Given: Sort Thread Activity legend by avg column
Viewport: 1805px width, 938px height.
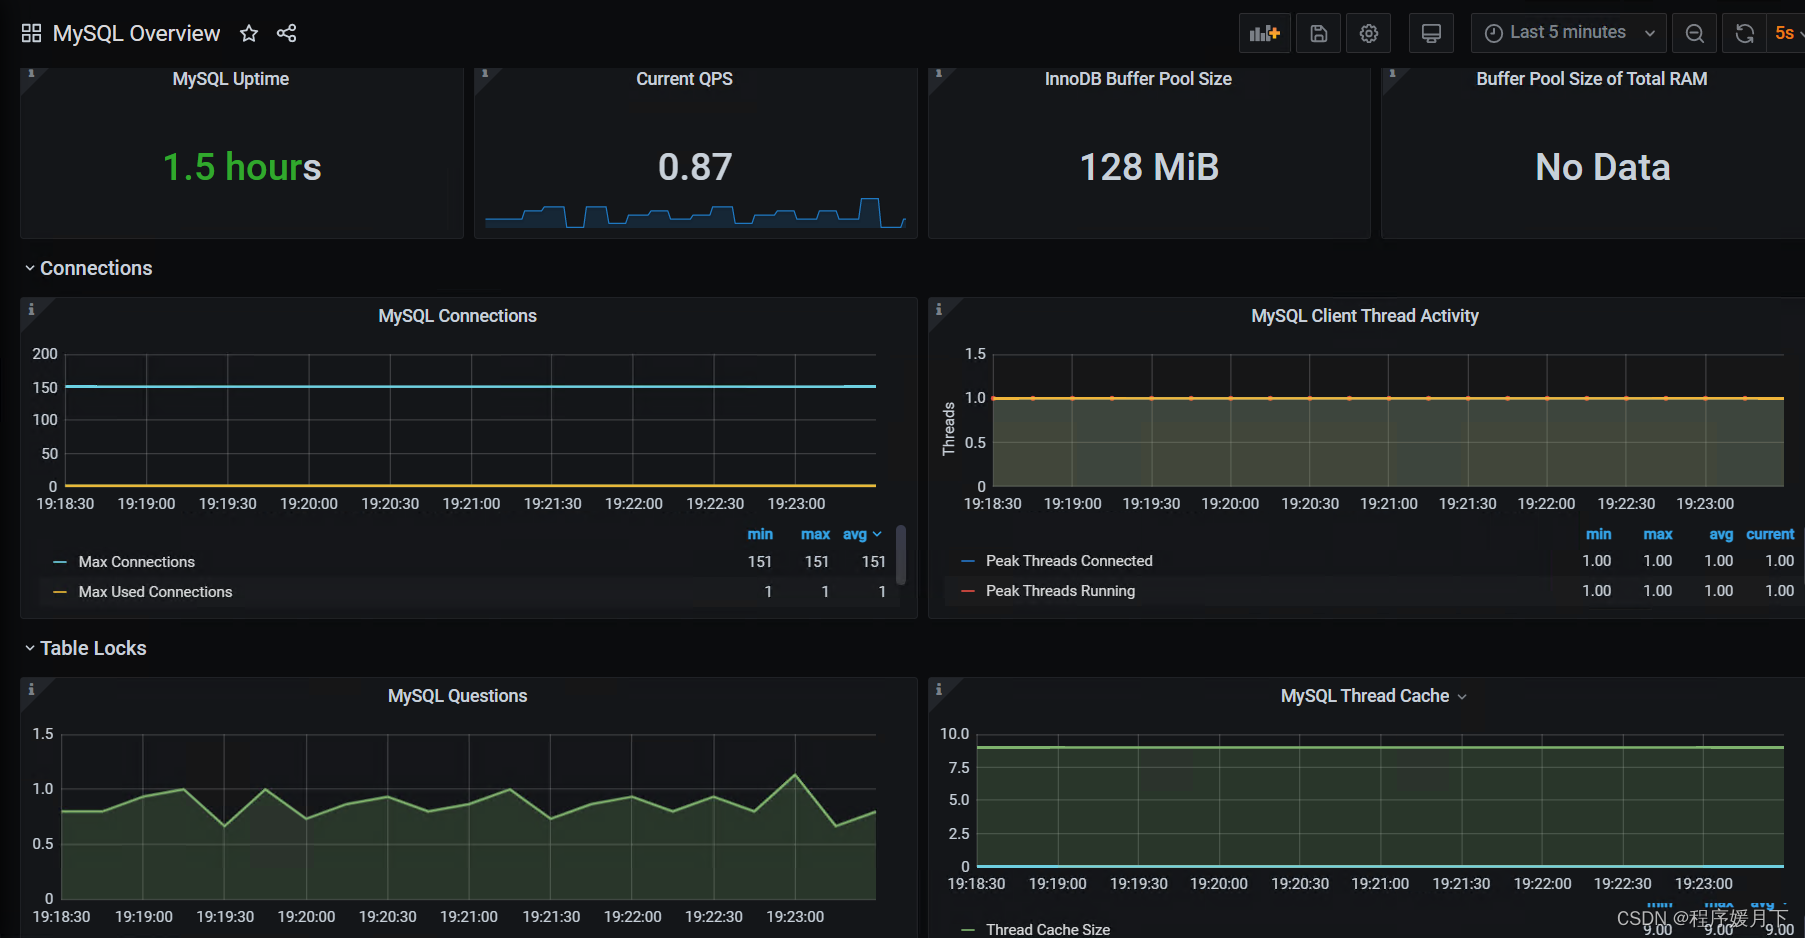Looking at the screenshot, I should (x=1720, y=534).
